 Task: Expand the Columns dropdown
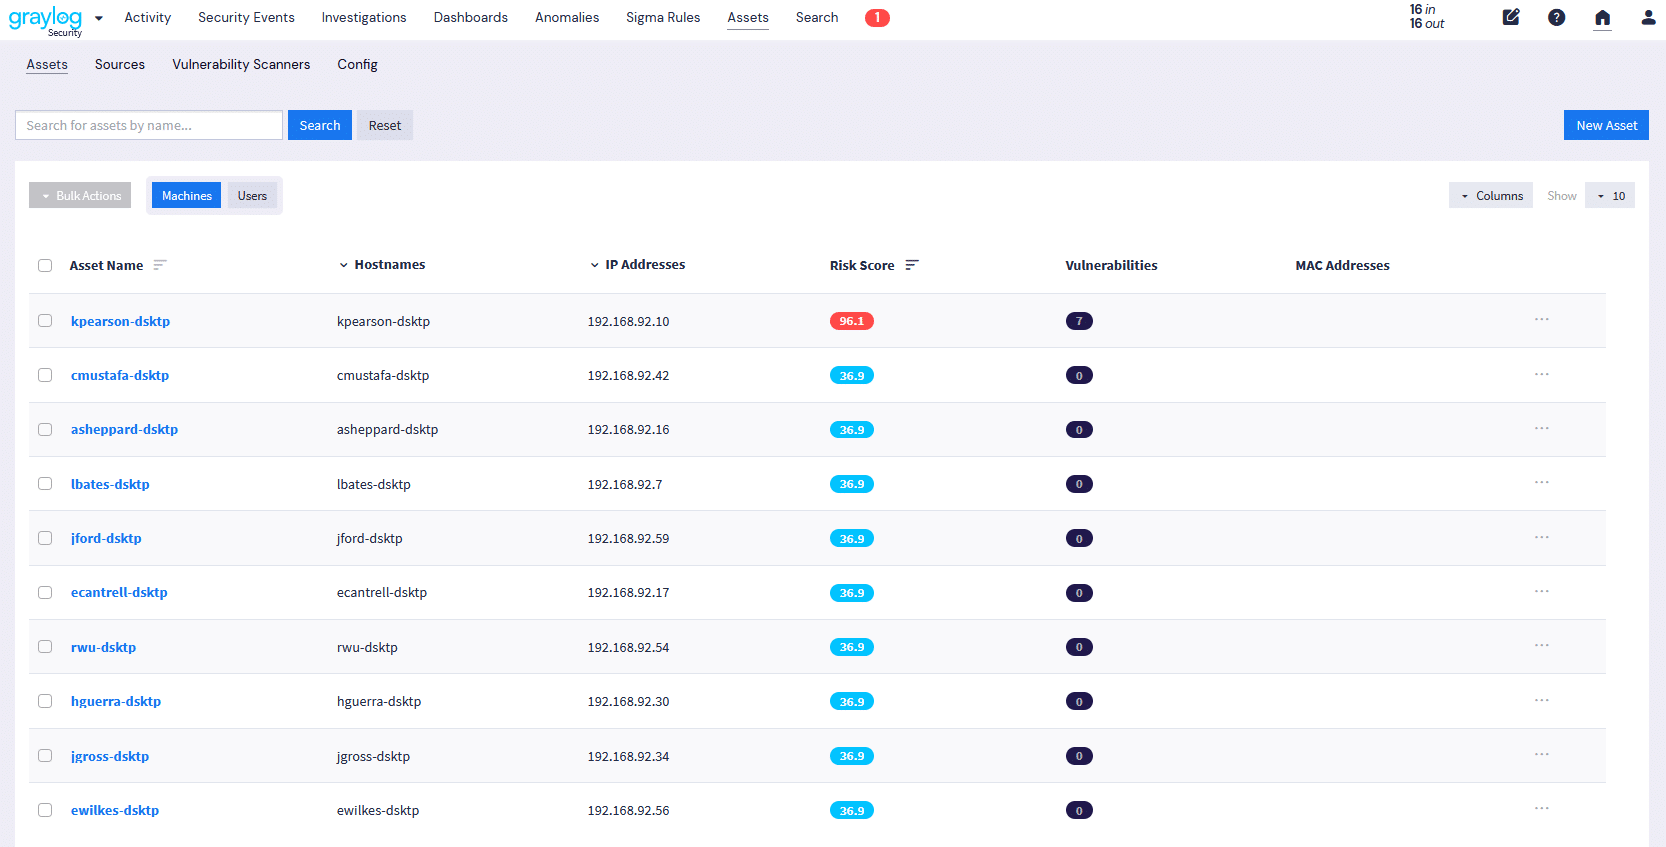point(1490,196)
